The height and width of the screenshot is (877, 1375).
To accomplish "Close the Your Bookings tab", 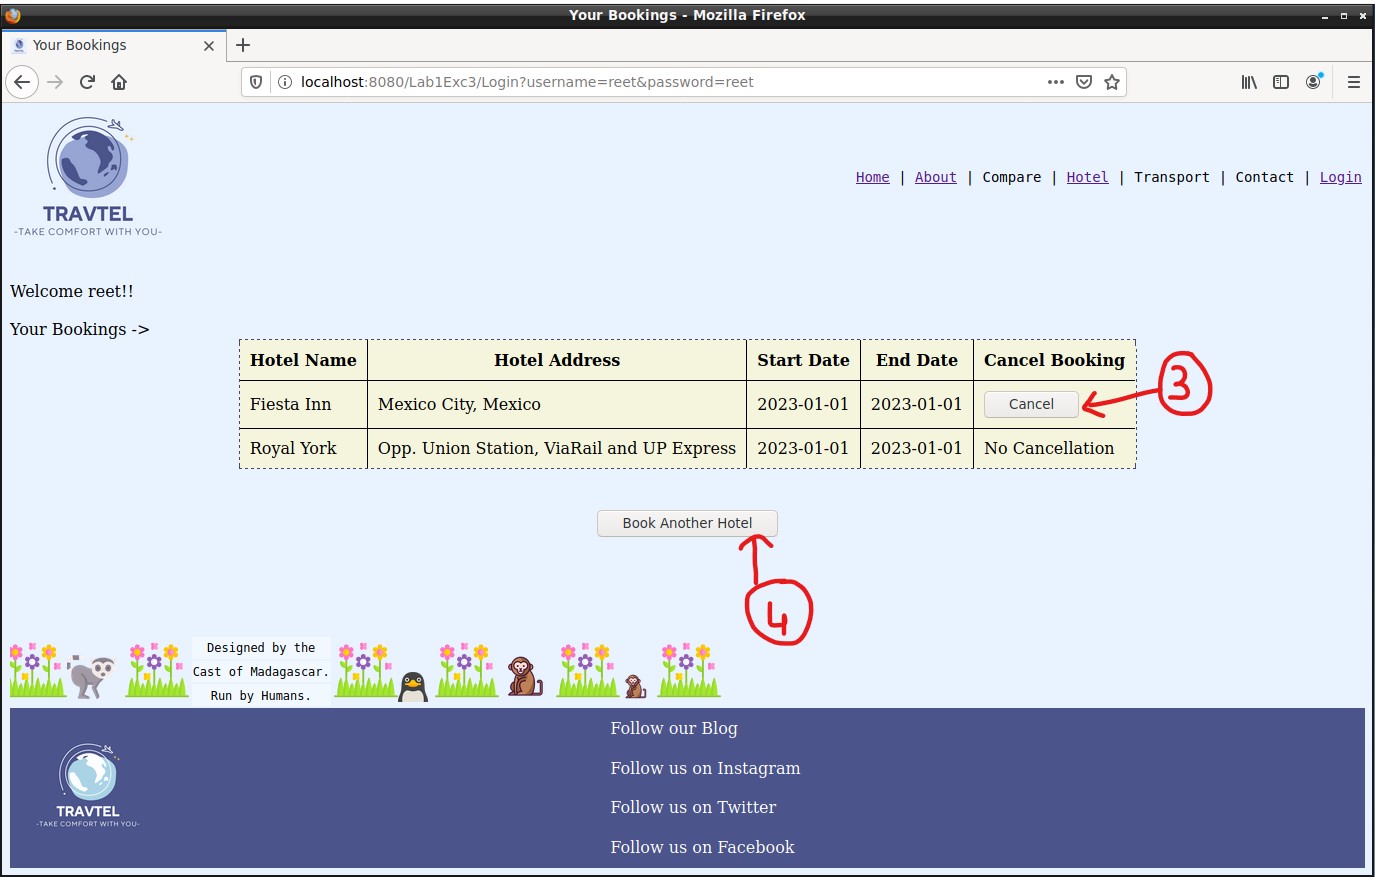I will [x=209, y=45].
